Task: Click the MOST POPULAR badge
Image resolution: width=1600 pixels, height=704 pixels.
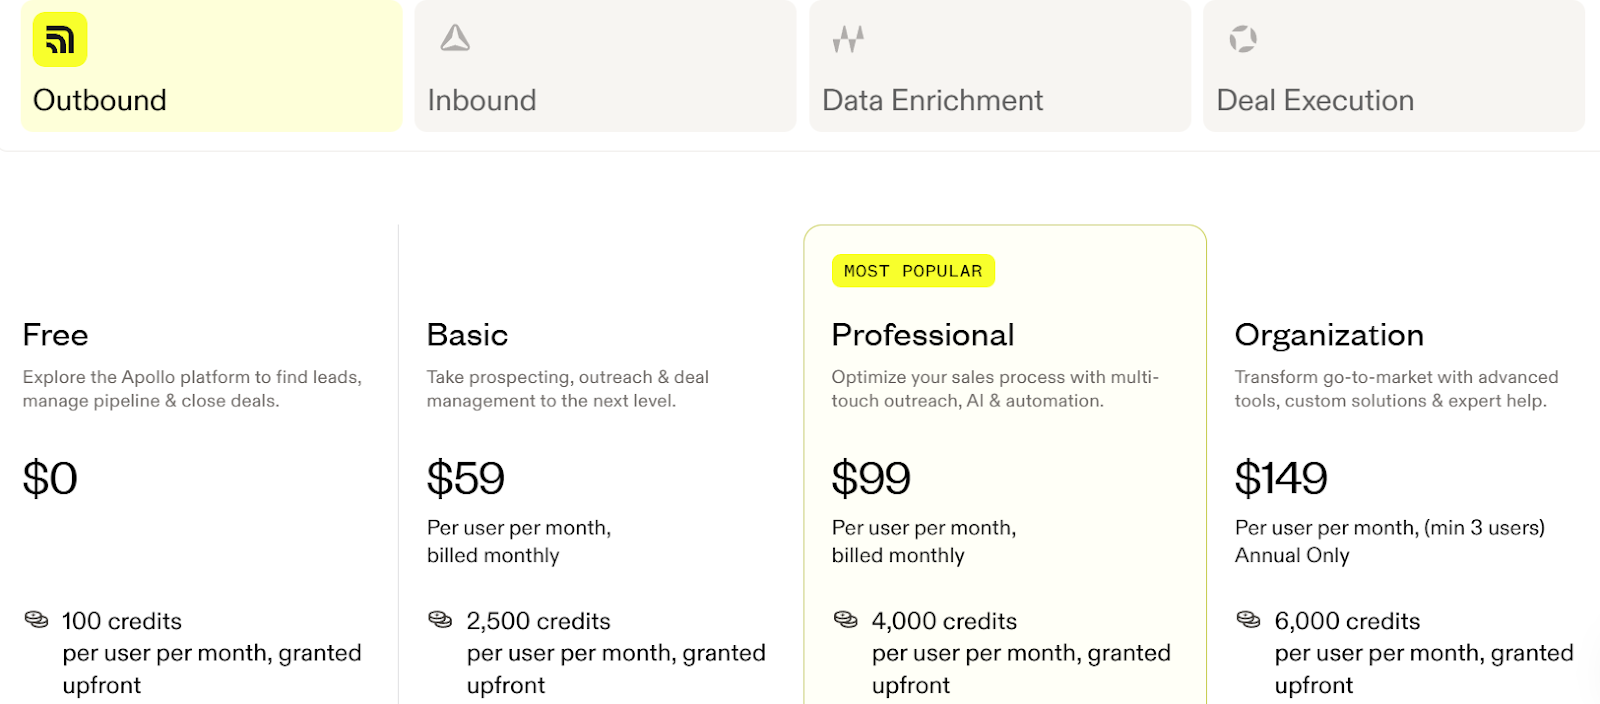Action: coord(913,270)
